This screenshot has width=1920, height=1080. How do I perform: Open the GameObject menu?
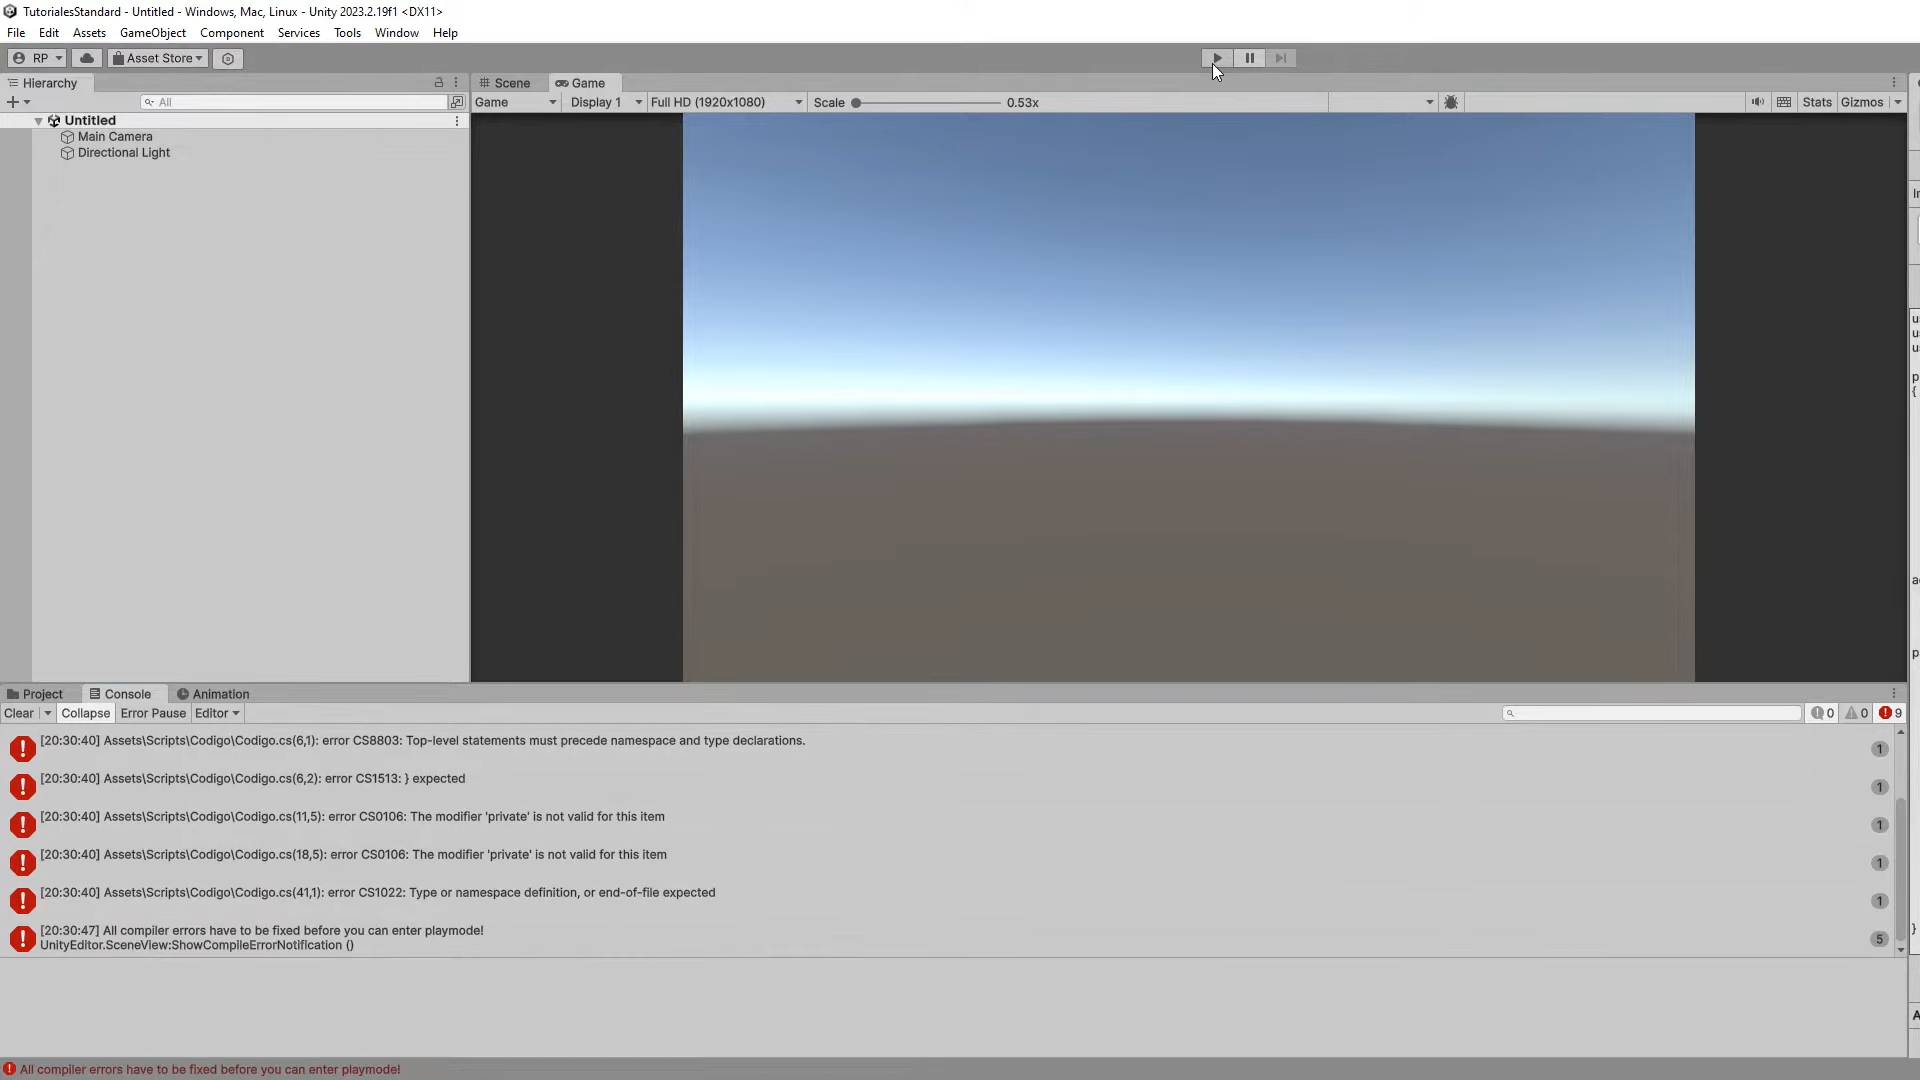click(x=152, y=33)
